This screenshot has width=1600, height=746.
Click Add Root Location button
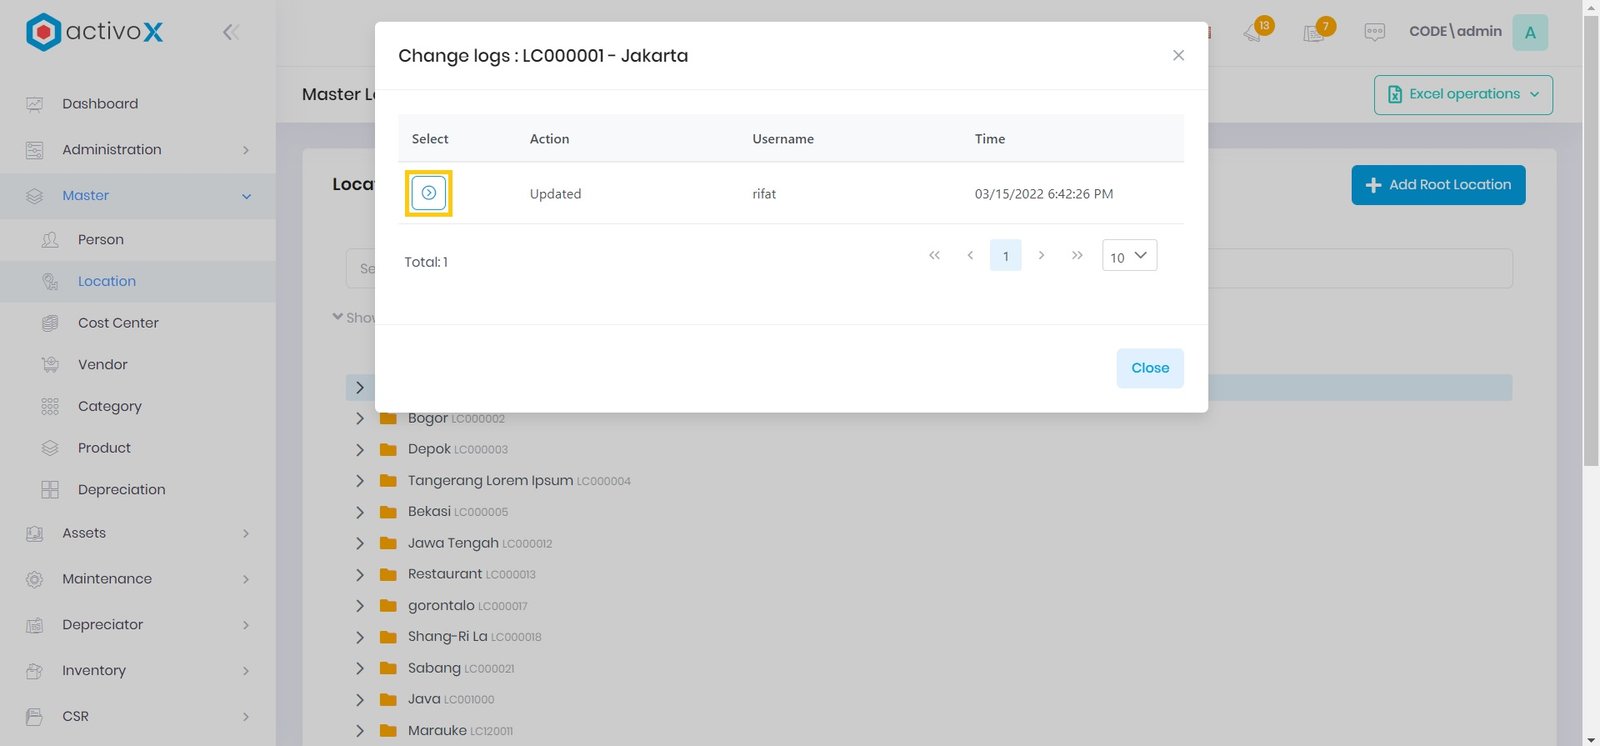coord(1437,185)
